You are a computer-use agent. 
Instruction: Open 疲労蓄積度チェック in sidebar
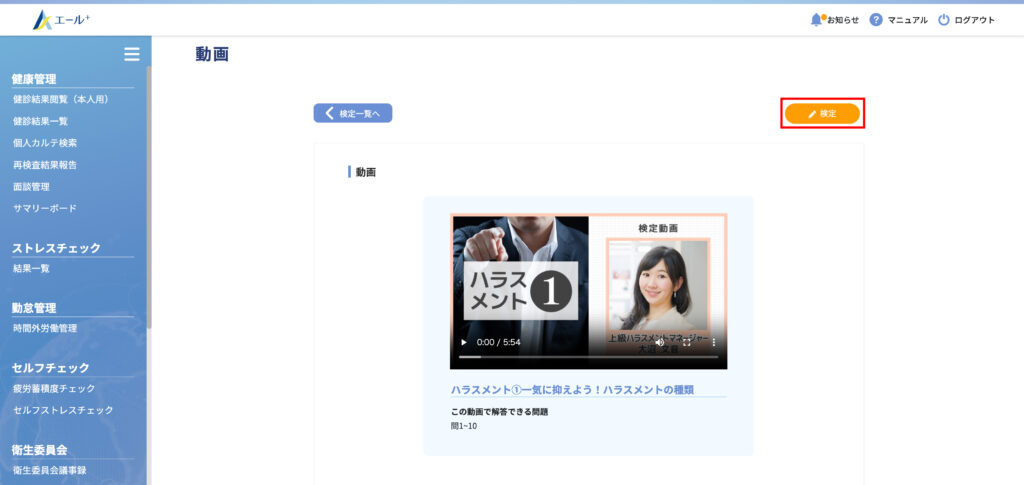[54, 389]
